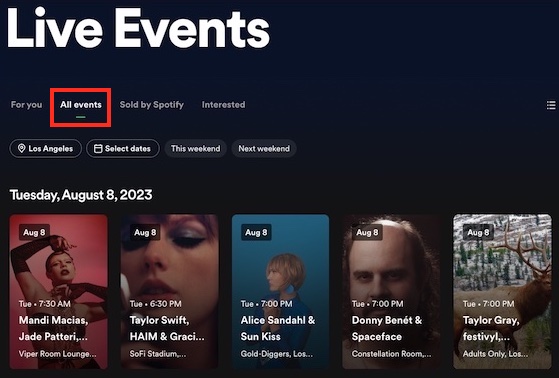
Task: Switch to the For you tab
Action: point(26,105)
